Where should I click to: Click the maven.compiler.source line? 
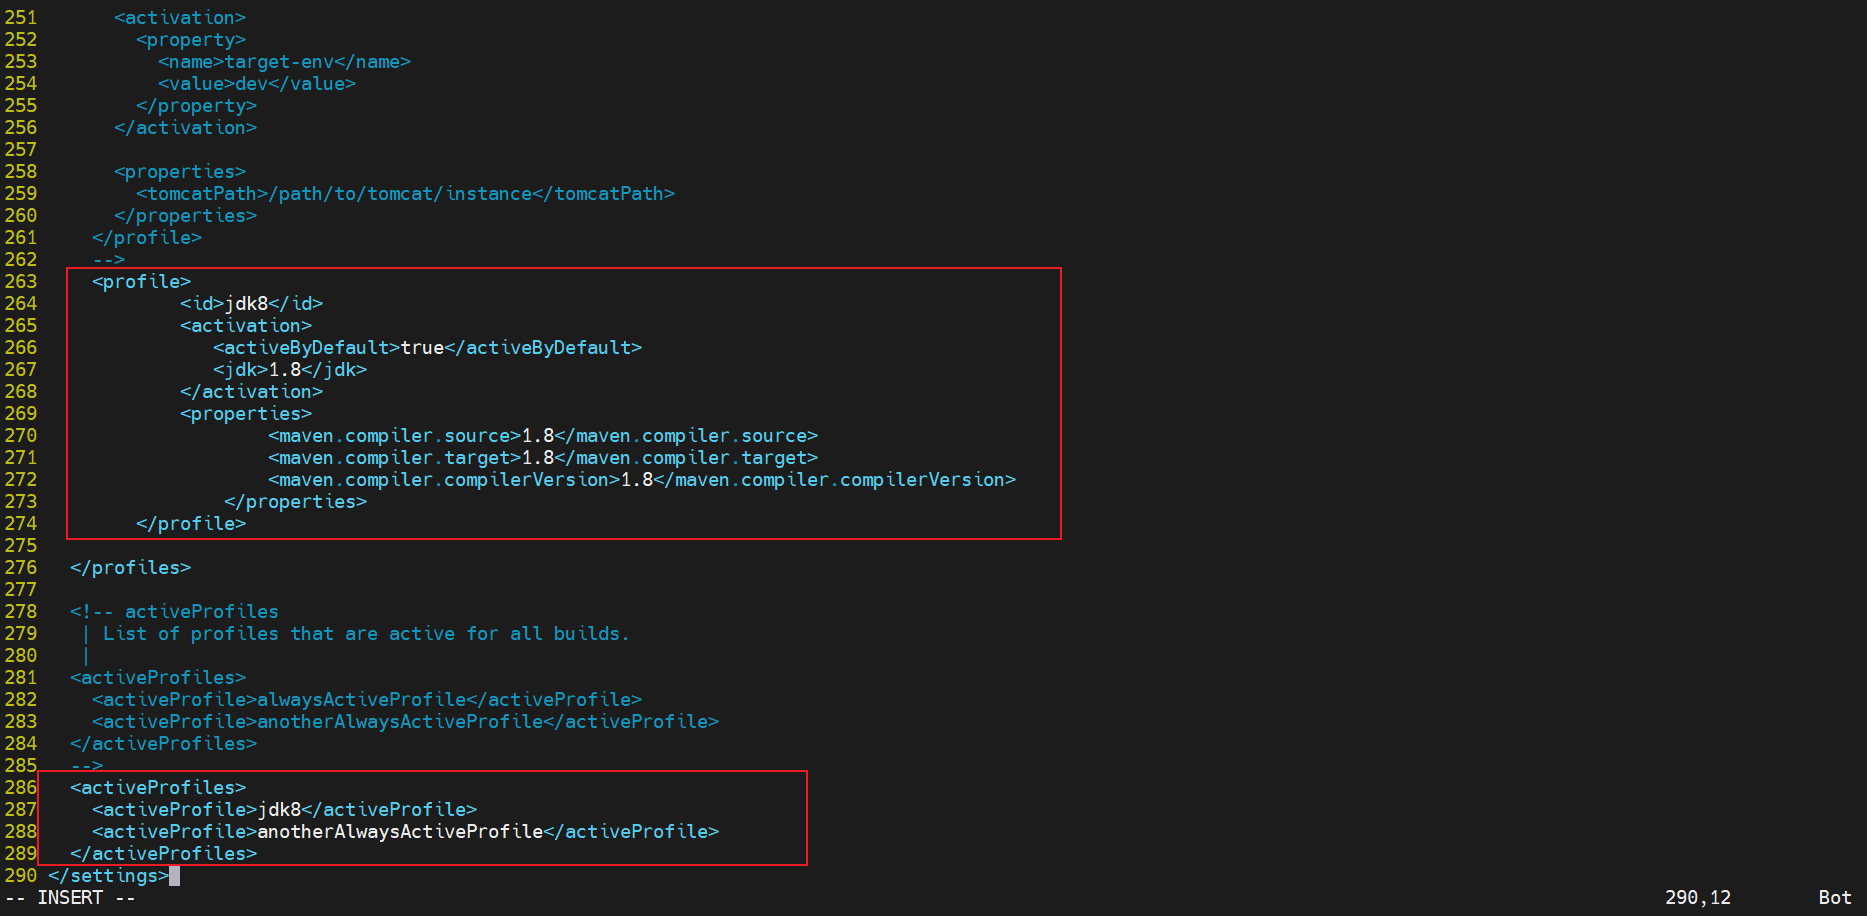(542, 435)
